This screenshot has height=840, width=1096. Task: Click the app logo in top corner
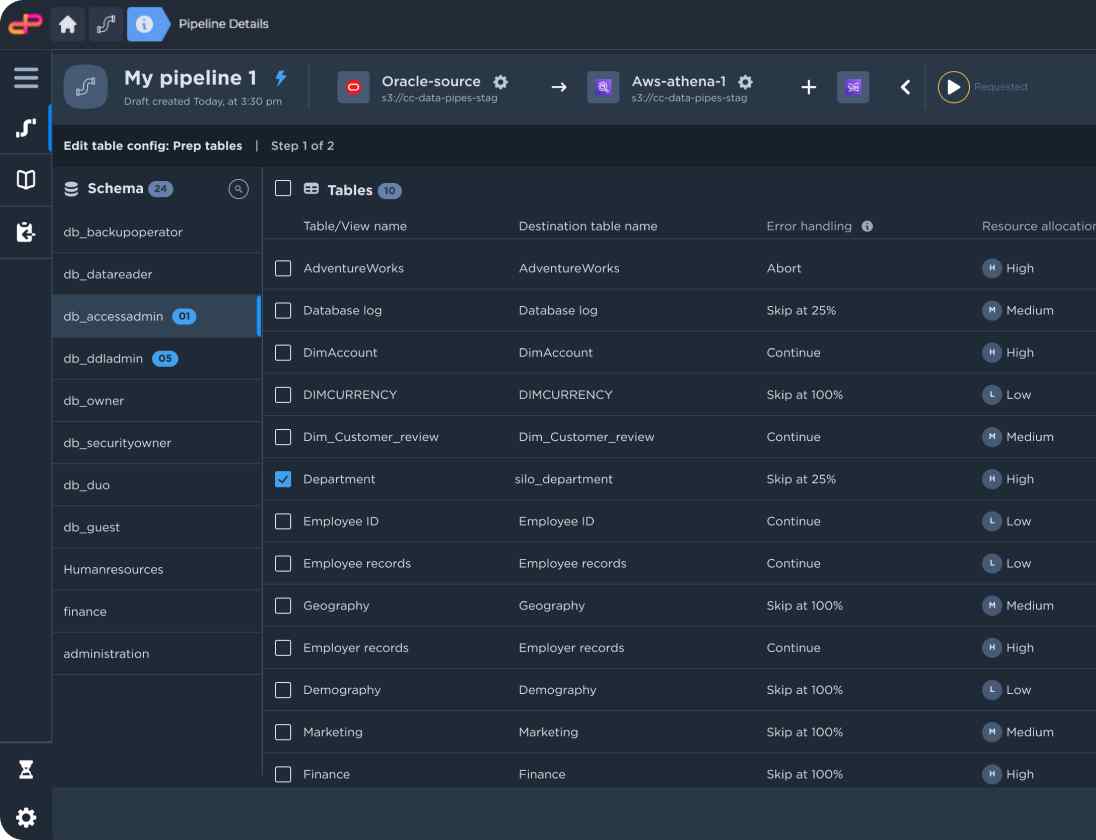(x=25, y=24)
